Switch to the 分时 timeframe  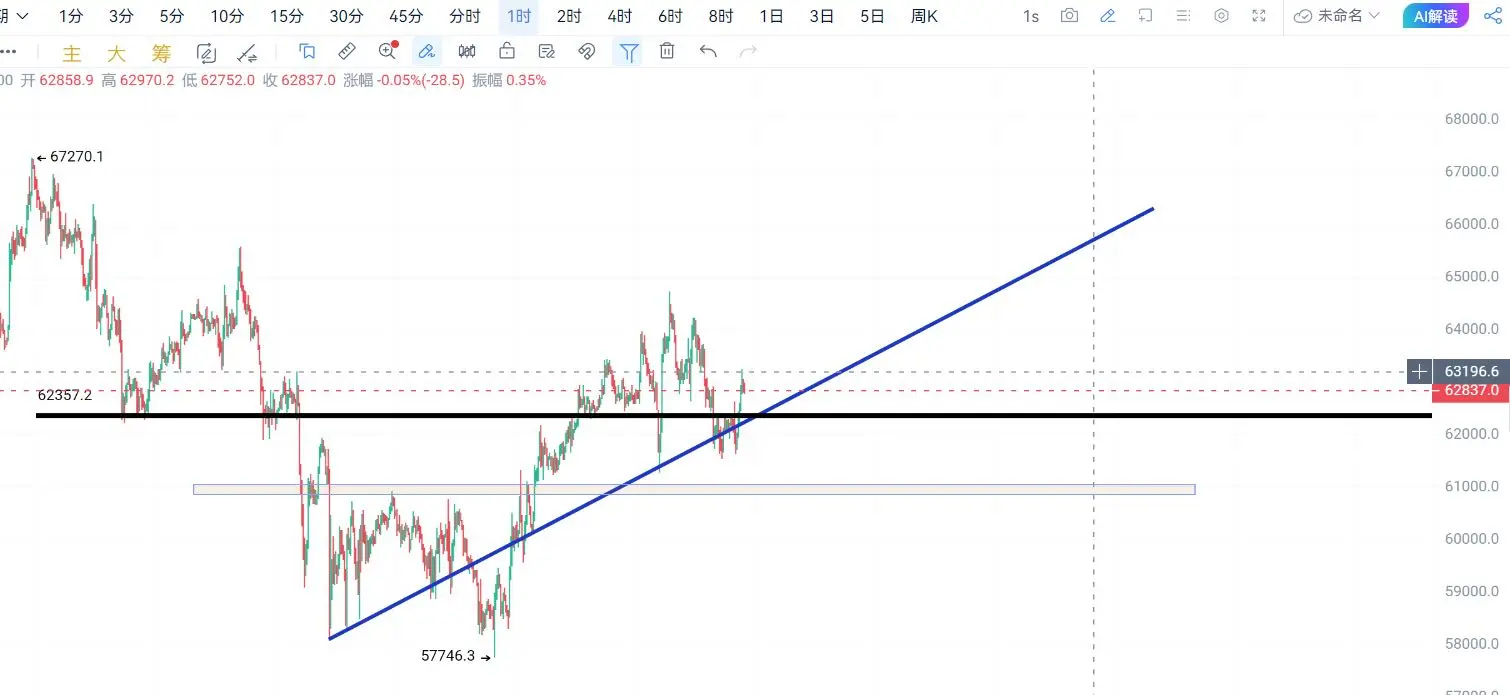point(465,16)
